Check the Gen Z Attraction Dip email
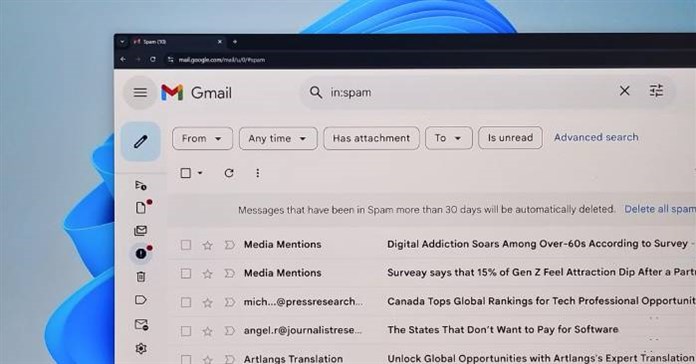Image resolution: width=696 pixels, height=364 pixels. coord(186,273)
